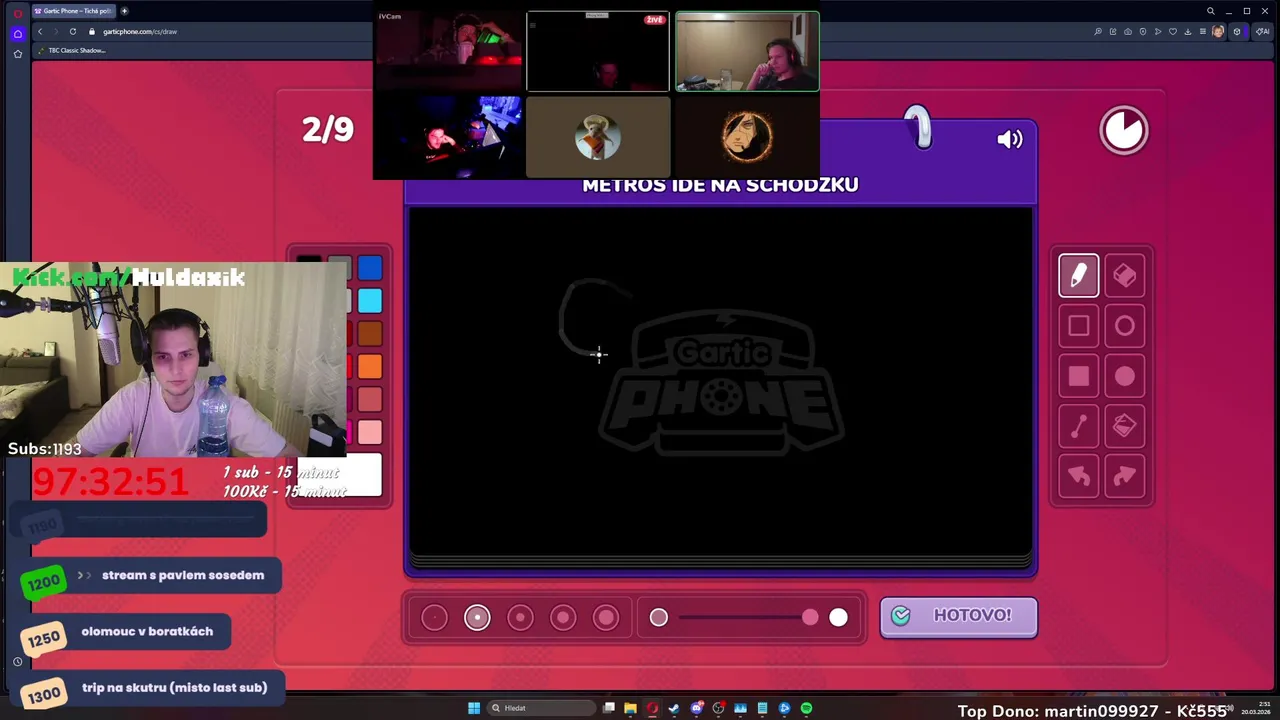Open a new browser tab
1280x720 pixels.
pyautogui.click(x=124, y=11)
